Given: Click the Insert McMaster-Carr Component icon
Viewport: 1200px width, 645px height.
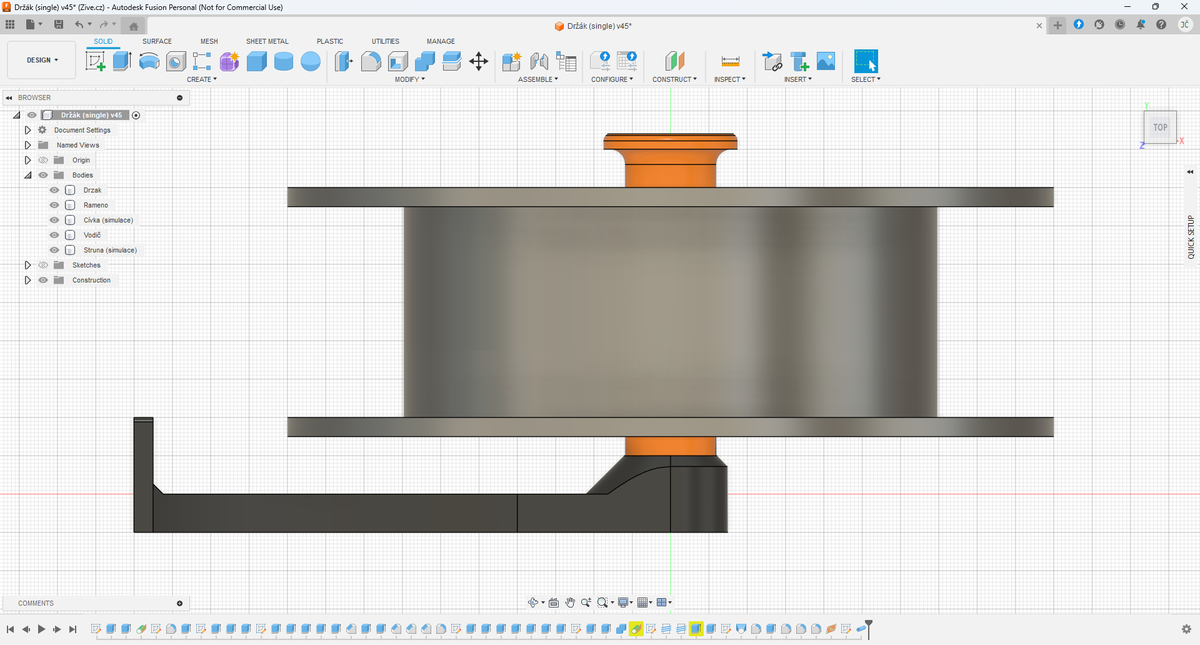Looking at the screenshot, I should (x=799, y=61).
